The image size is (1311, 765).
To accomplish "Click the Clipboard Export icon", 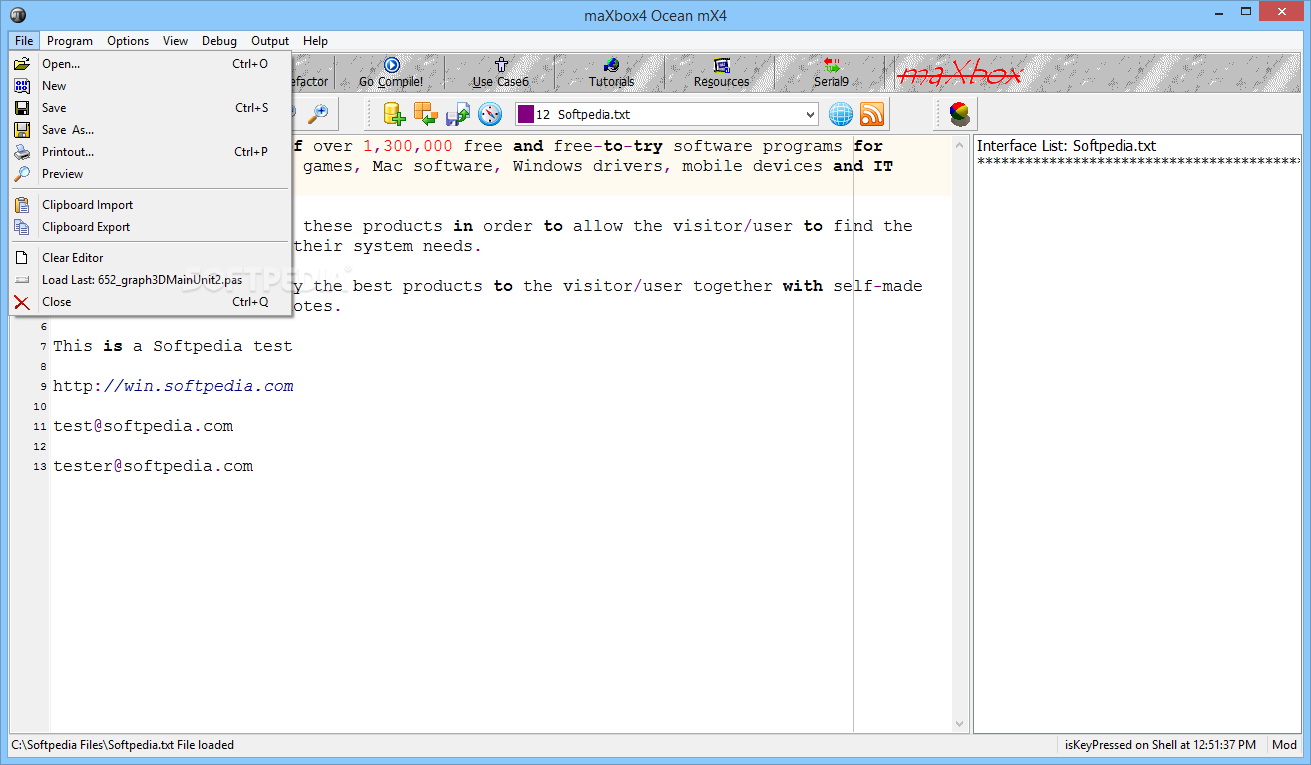I will (22, 227).
